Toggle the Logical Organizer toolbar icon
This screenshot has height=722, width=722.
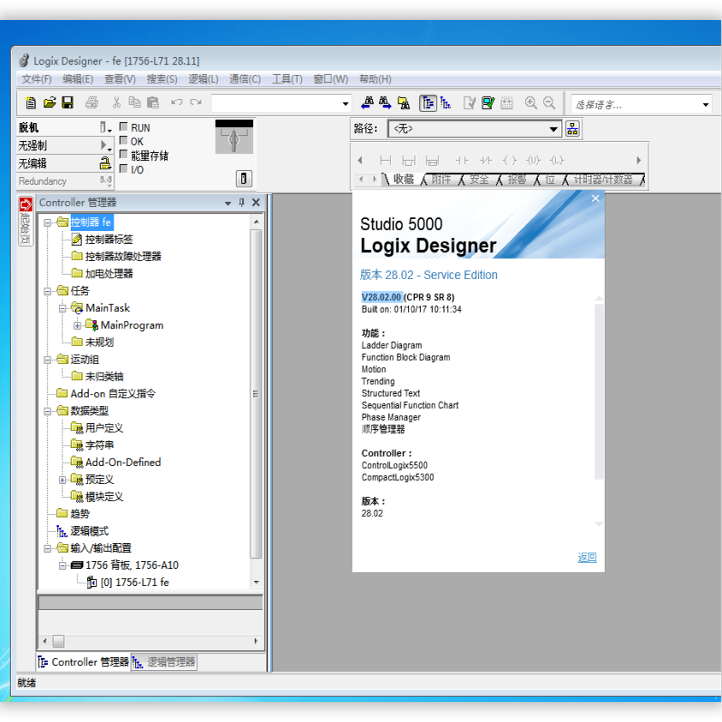coord(446,103)
